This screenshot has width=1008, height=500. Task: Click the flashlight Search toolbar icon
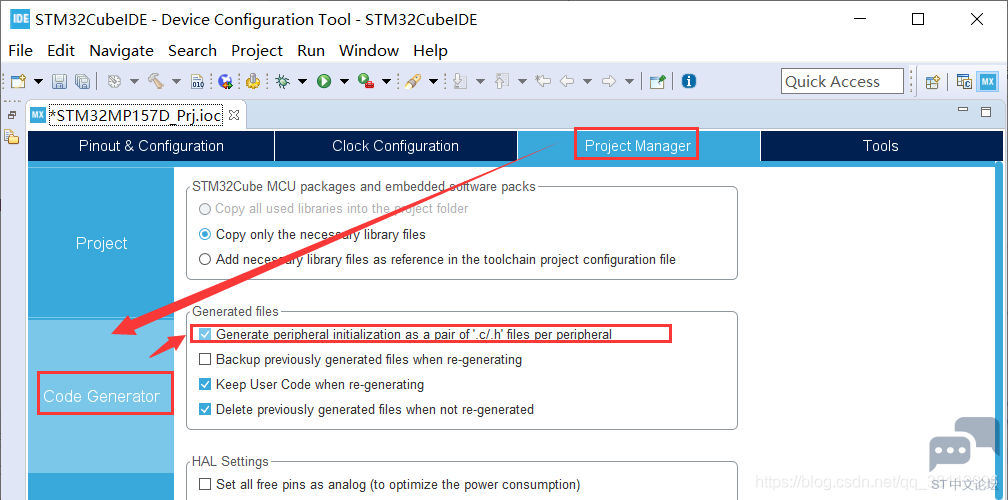pos(413,81)
